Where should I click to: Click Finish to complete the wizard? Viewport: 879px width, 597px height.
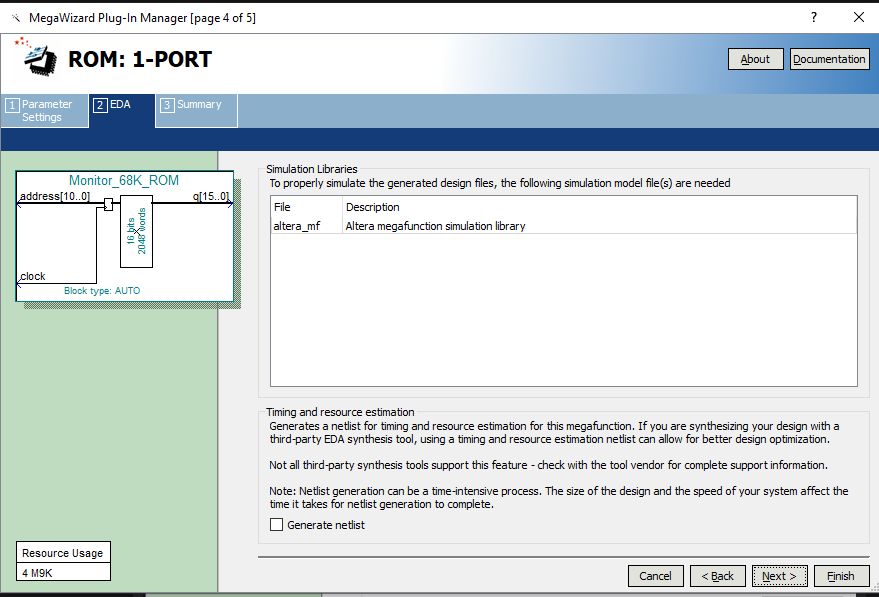841,576
